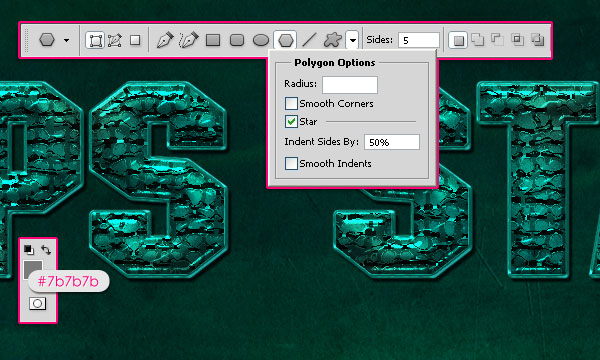Select the Shape Layers mode icon
Screen dimensions: 600x360
pyautogui.click(x=95, y=40)
